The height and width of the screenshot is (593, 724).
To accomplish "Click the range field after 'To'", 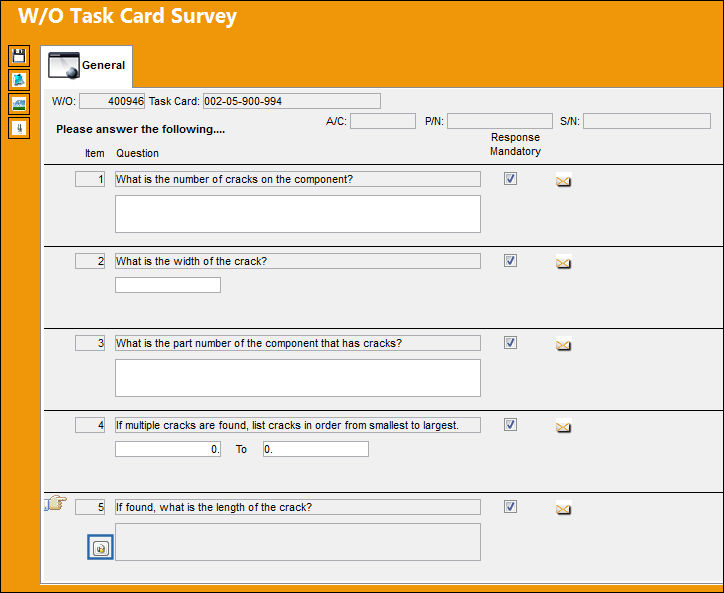I will click(316, 449).
